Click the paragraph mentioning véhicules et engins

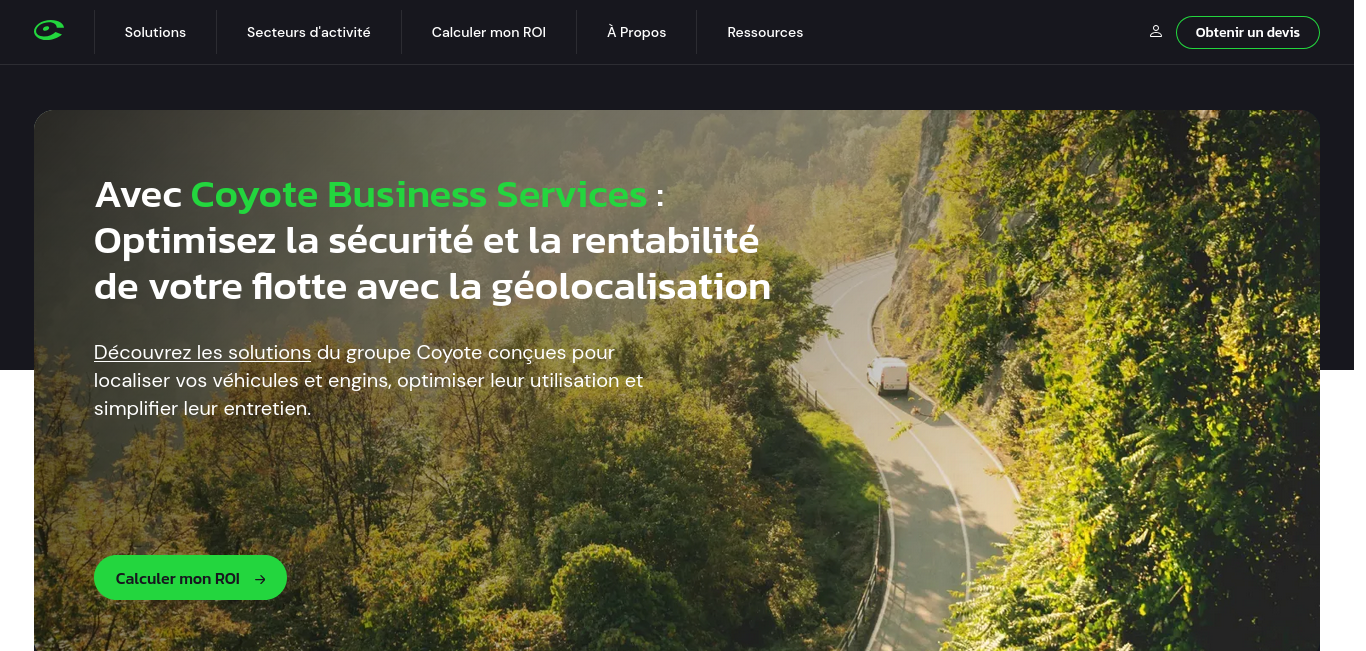(x=369, y=380)
